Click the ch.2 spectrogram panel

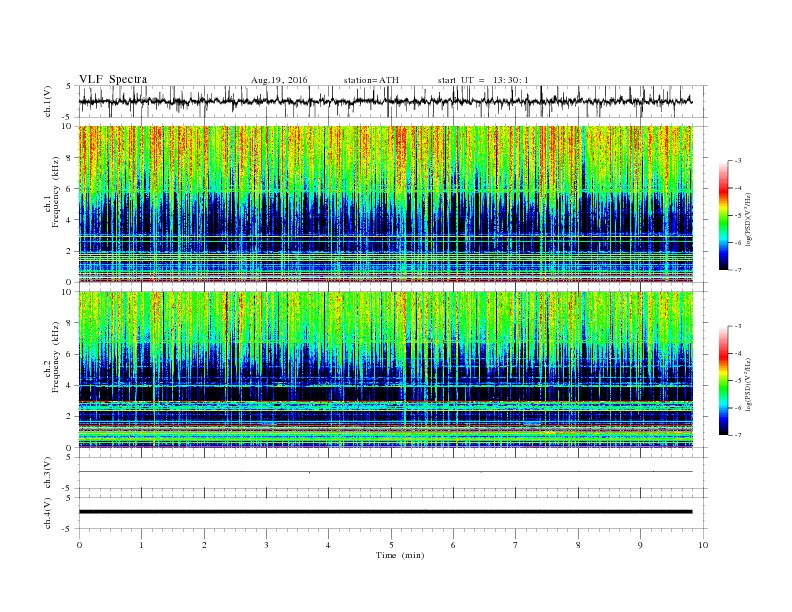[385, 369]
